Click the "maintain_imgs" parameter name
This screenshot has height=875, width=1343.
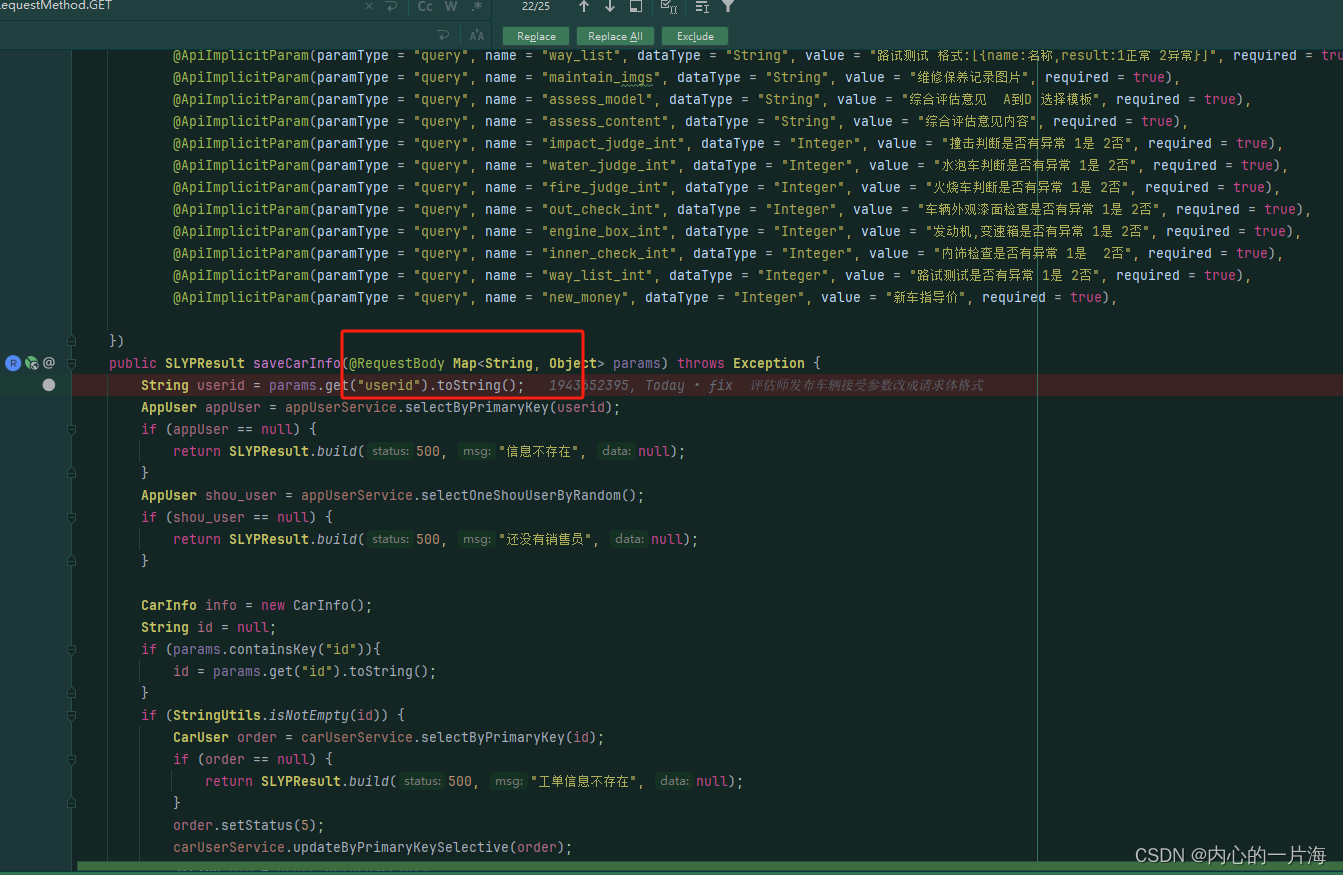pyautogui.click(x=600, y=77)
